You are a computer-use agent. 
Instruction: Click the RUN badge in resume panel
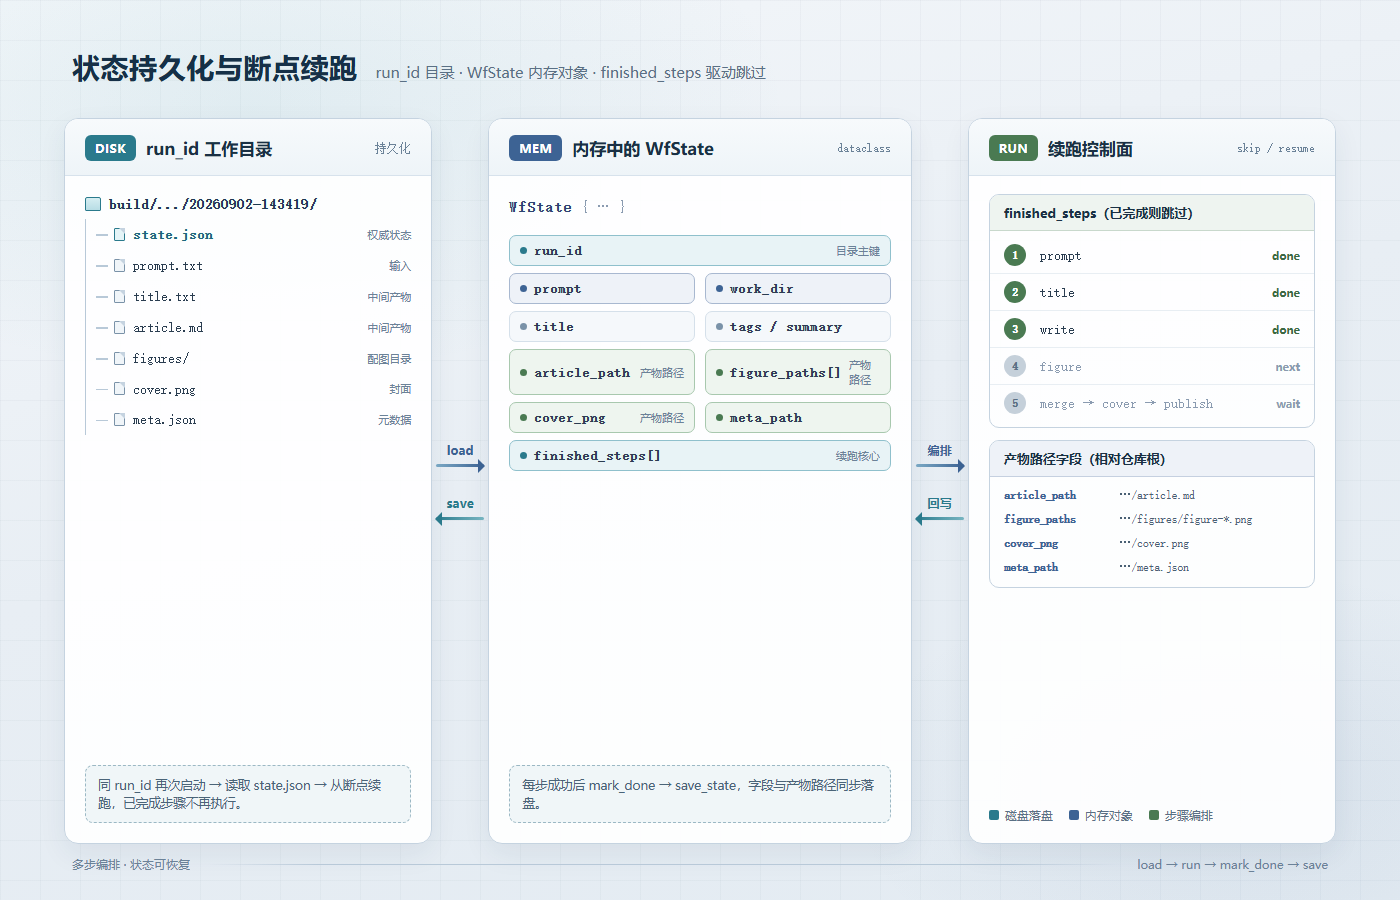[1013, 148]
